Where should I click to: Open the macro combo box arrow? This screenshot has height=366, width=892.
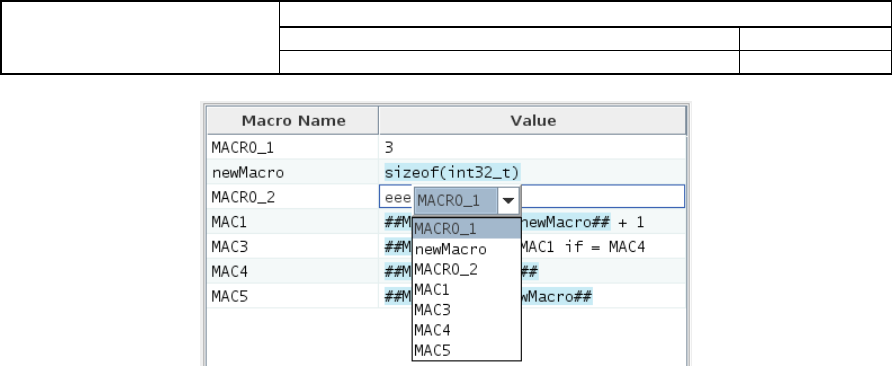[x=509, y=200]
